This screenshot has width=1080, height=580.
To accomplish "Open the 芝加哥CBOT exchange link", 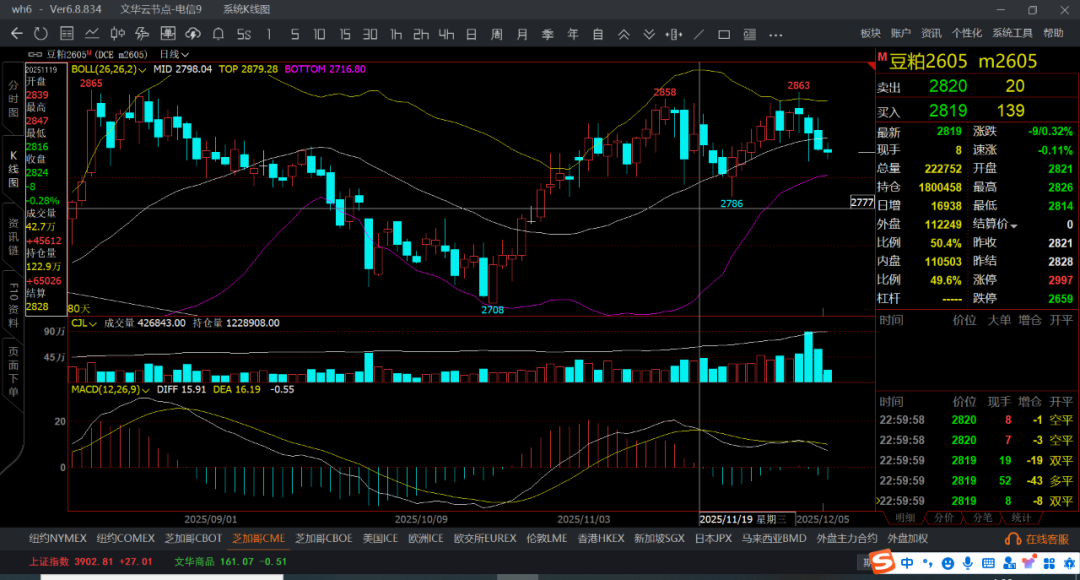I will coord(193,539).
